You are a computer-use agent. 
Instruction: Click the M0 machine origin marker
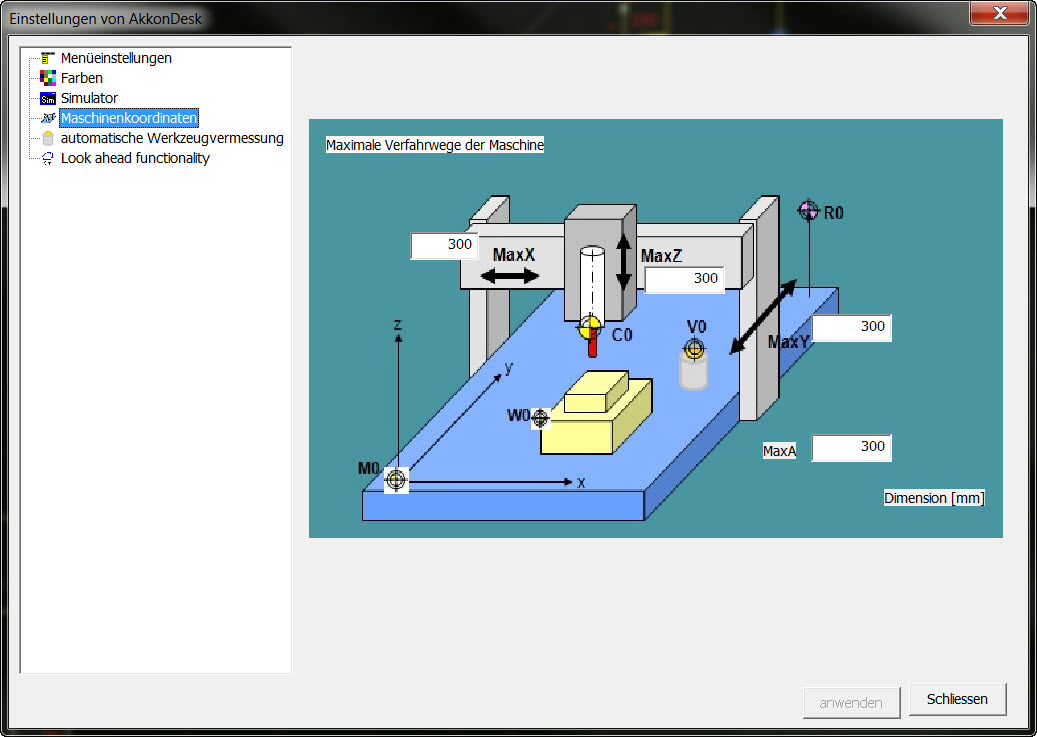(x=396, y=480)
